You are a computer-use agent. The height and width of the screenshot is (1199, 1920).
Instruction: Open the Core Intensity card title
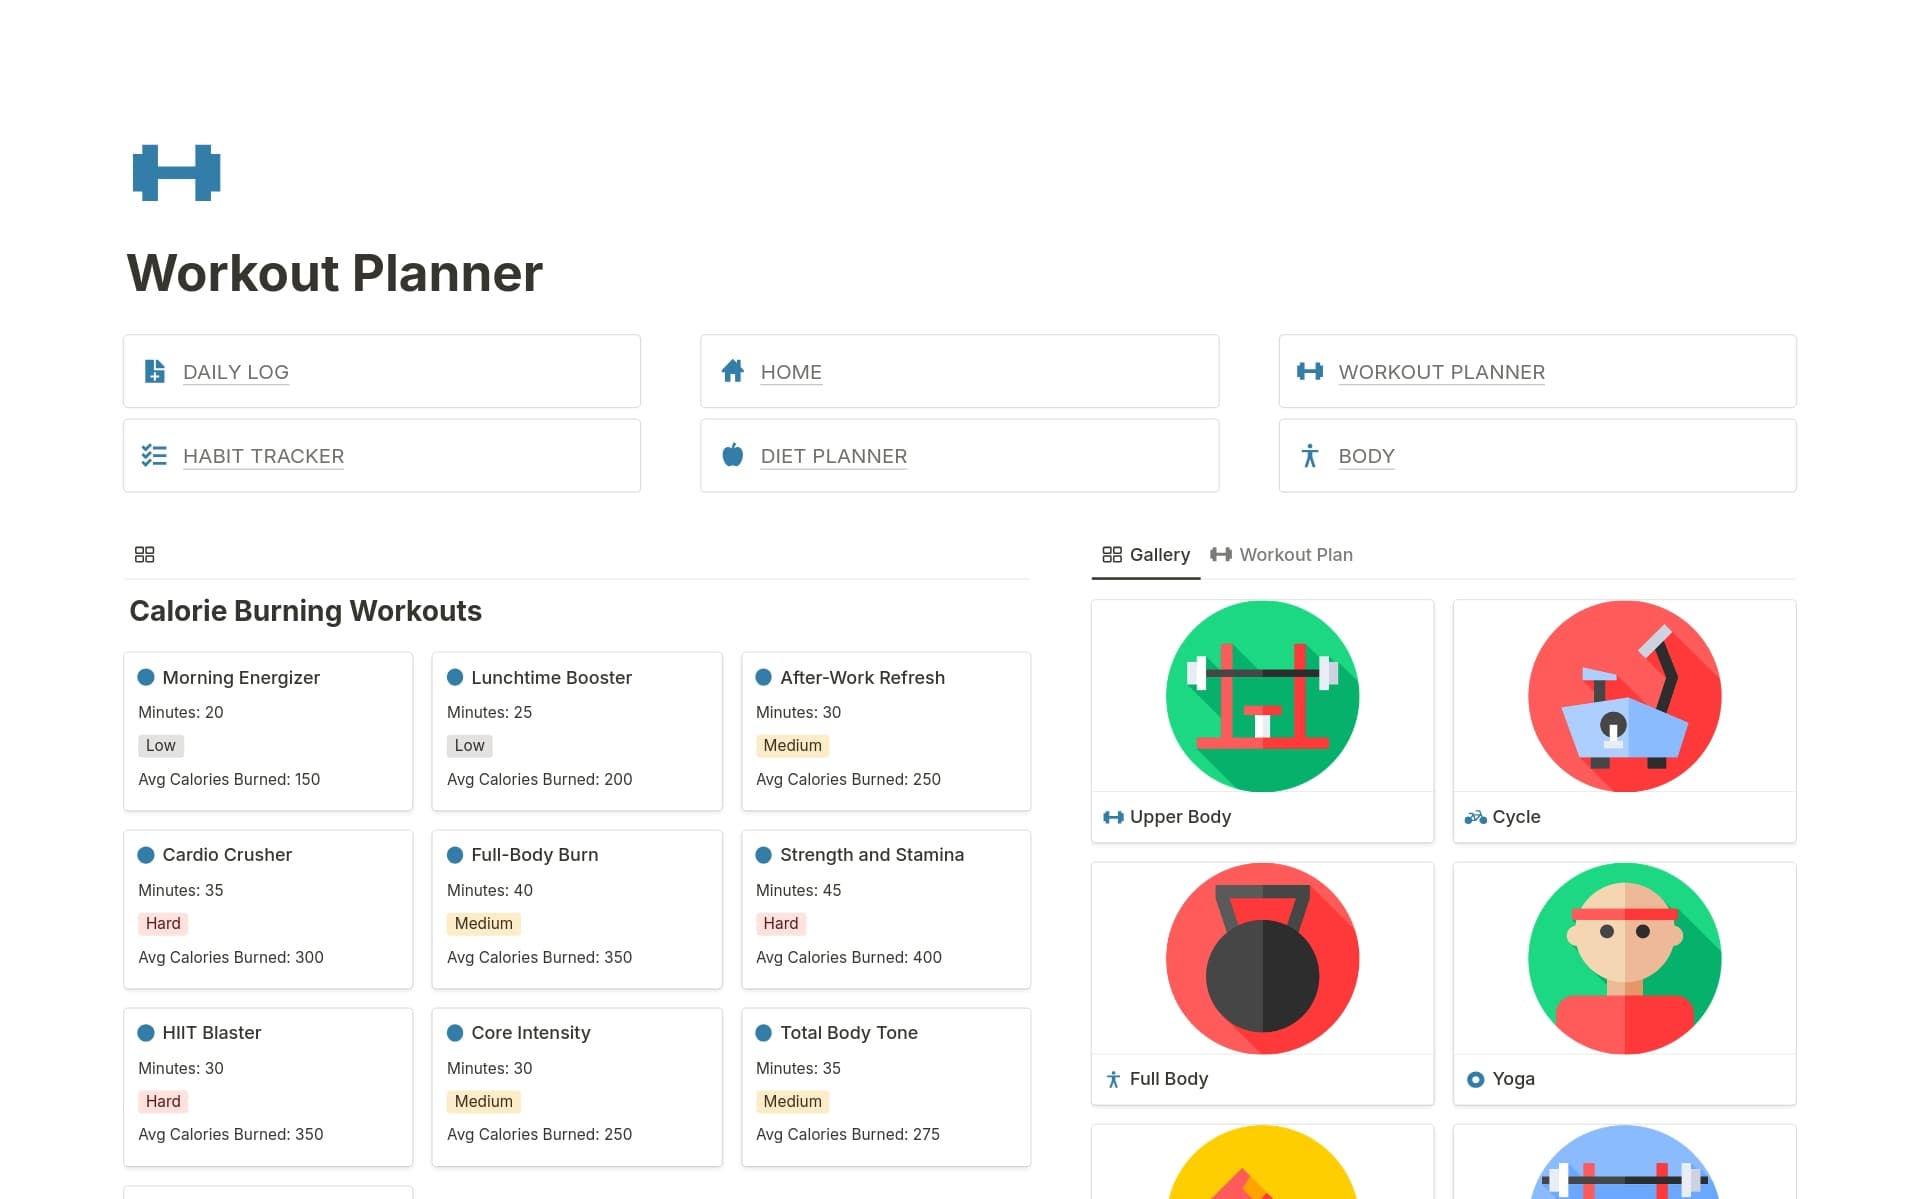pyautogui.click(x=530, y=1033)
